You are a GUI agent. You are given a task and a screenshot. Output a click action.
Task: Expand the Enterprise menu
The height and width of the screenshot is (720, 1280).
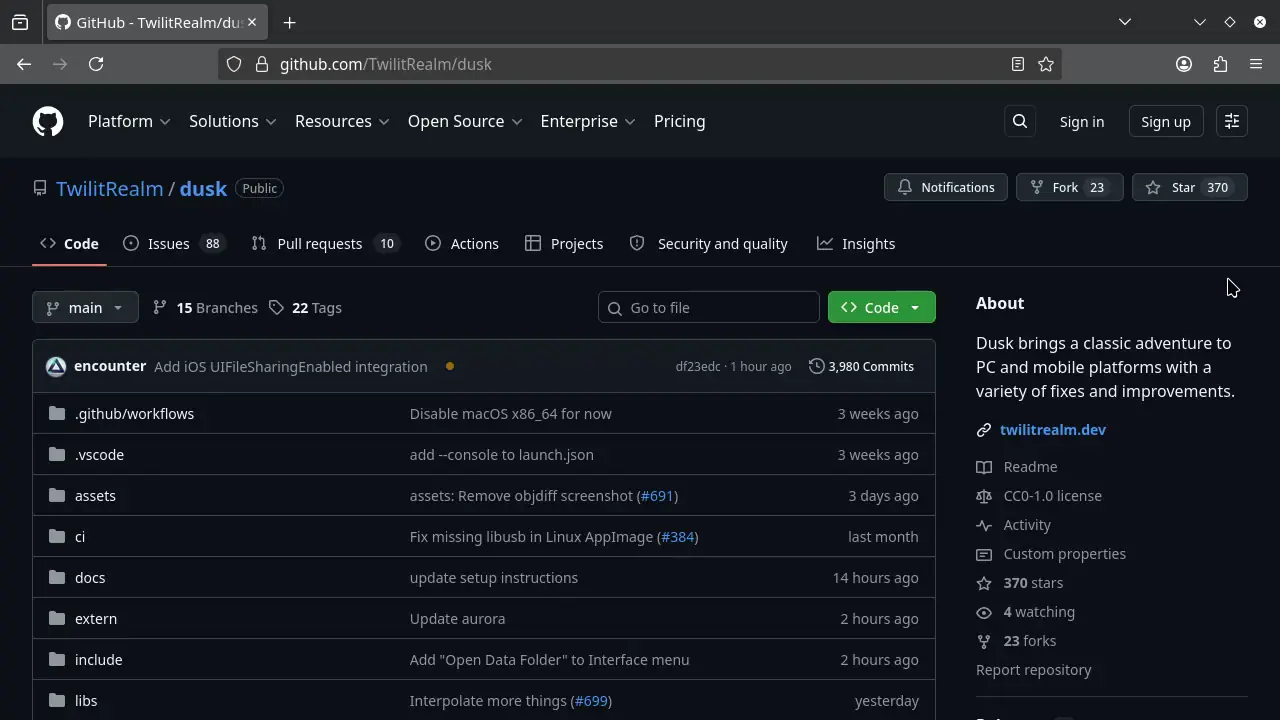(x=588, y=122)
